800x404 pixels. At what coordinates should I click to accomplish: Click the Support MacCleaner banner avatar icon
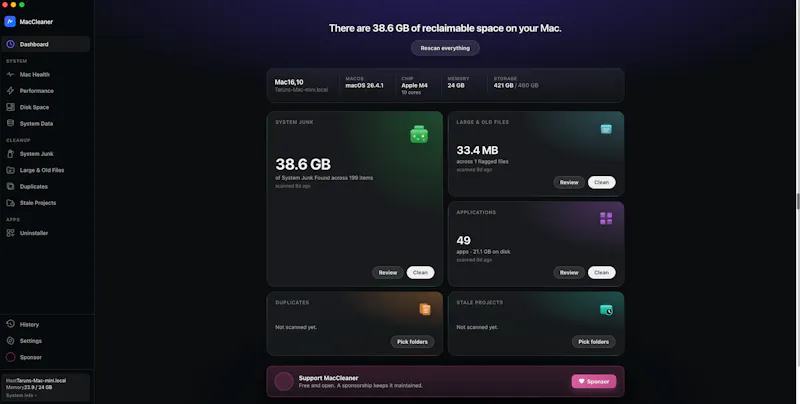pyautogui.click(x=284, y=382)
